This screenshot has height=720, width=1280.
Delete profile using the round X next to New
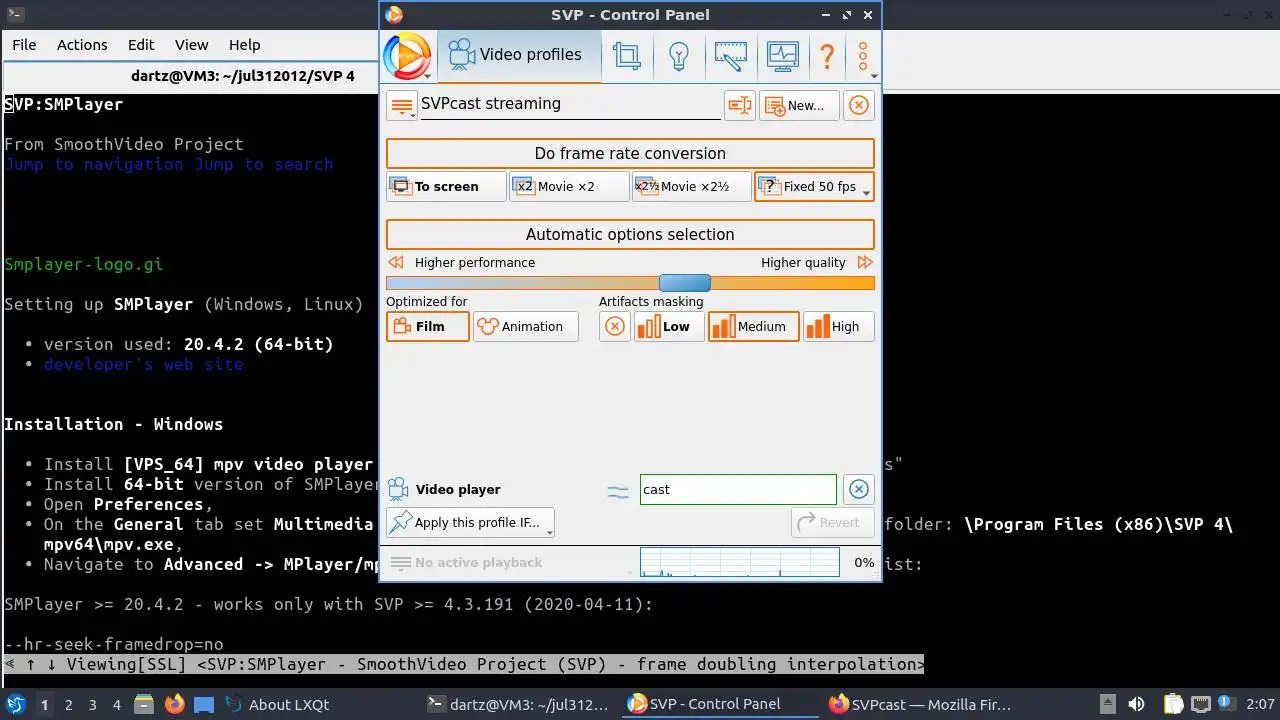(858, 105)
